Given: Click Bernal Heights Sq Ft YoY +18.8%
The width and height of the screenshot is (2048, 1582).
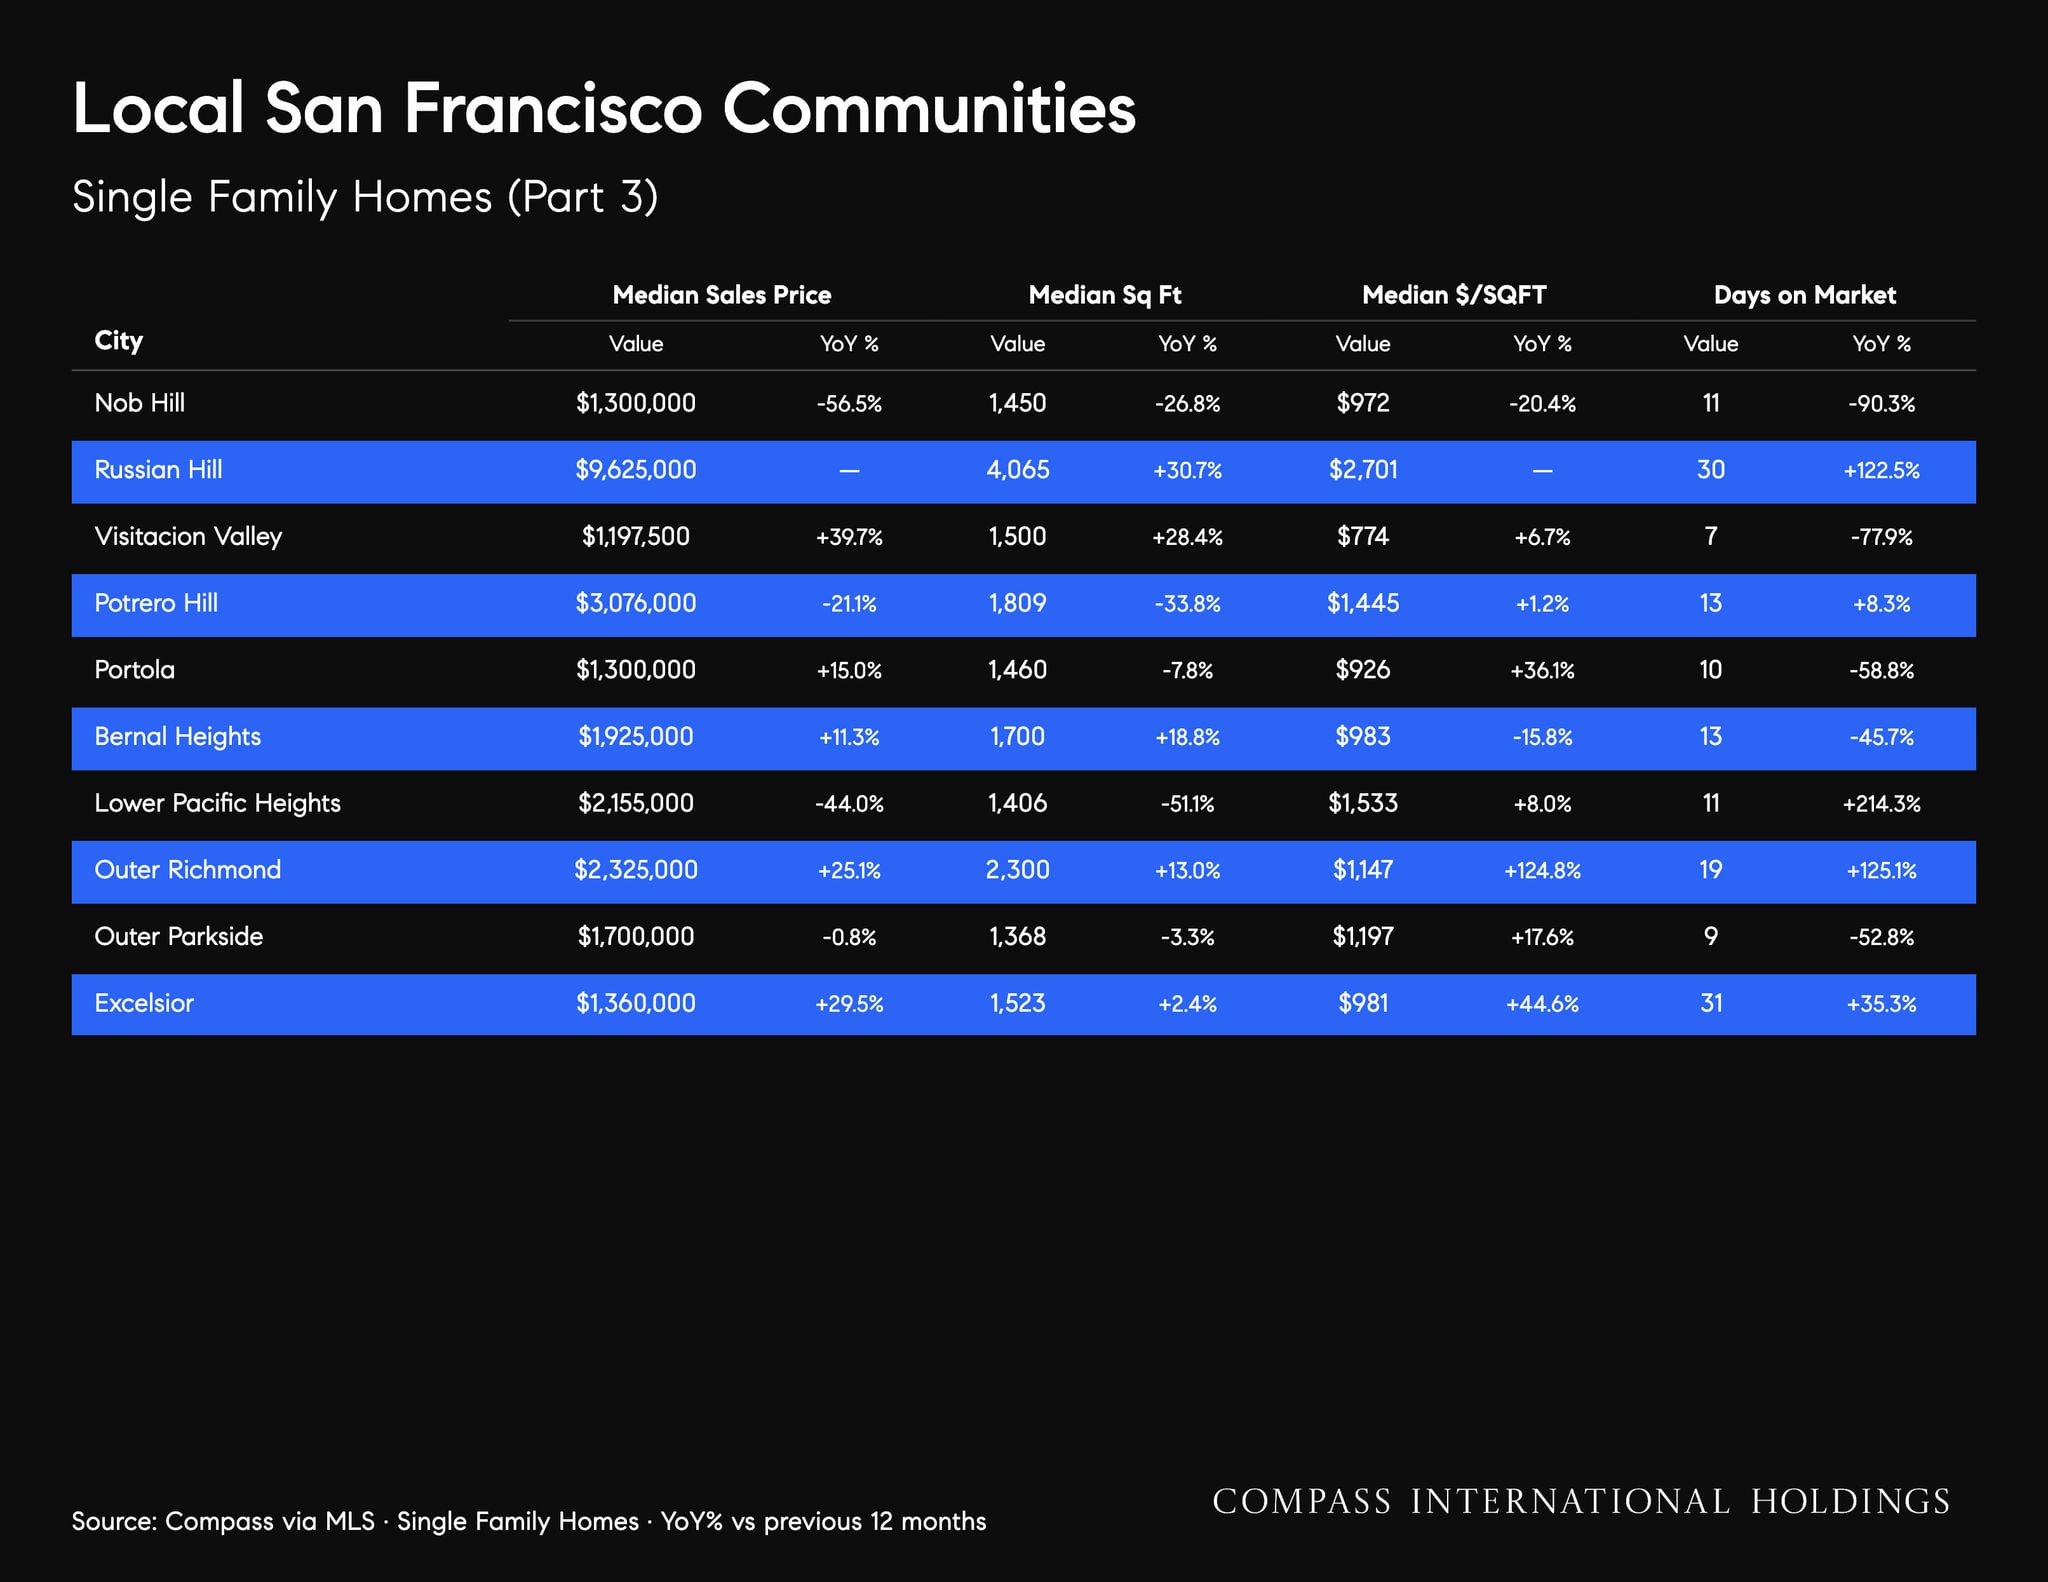Looking at the screenshot, I should [1187, 738].
